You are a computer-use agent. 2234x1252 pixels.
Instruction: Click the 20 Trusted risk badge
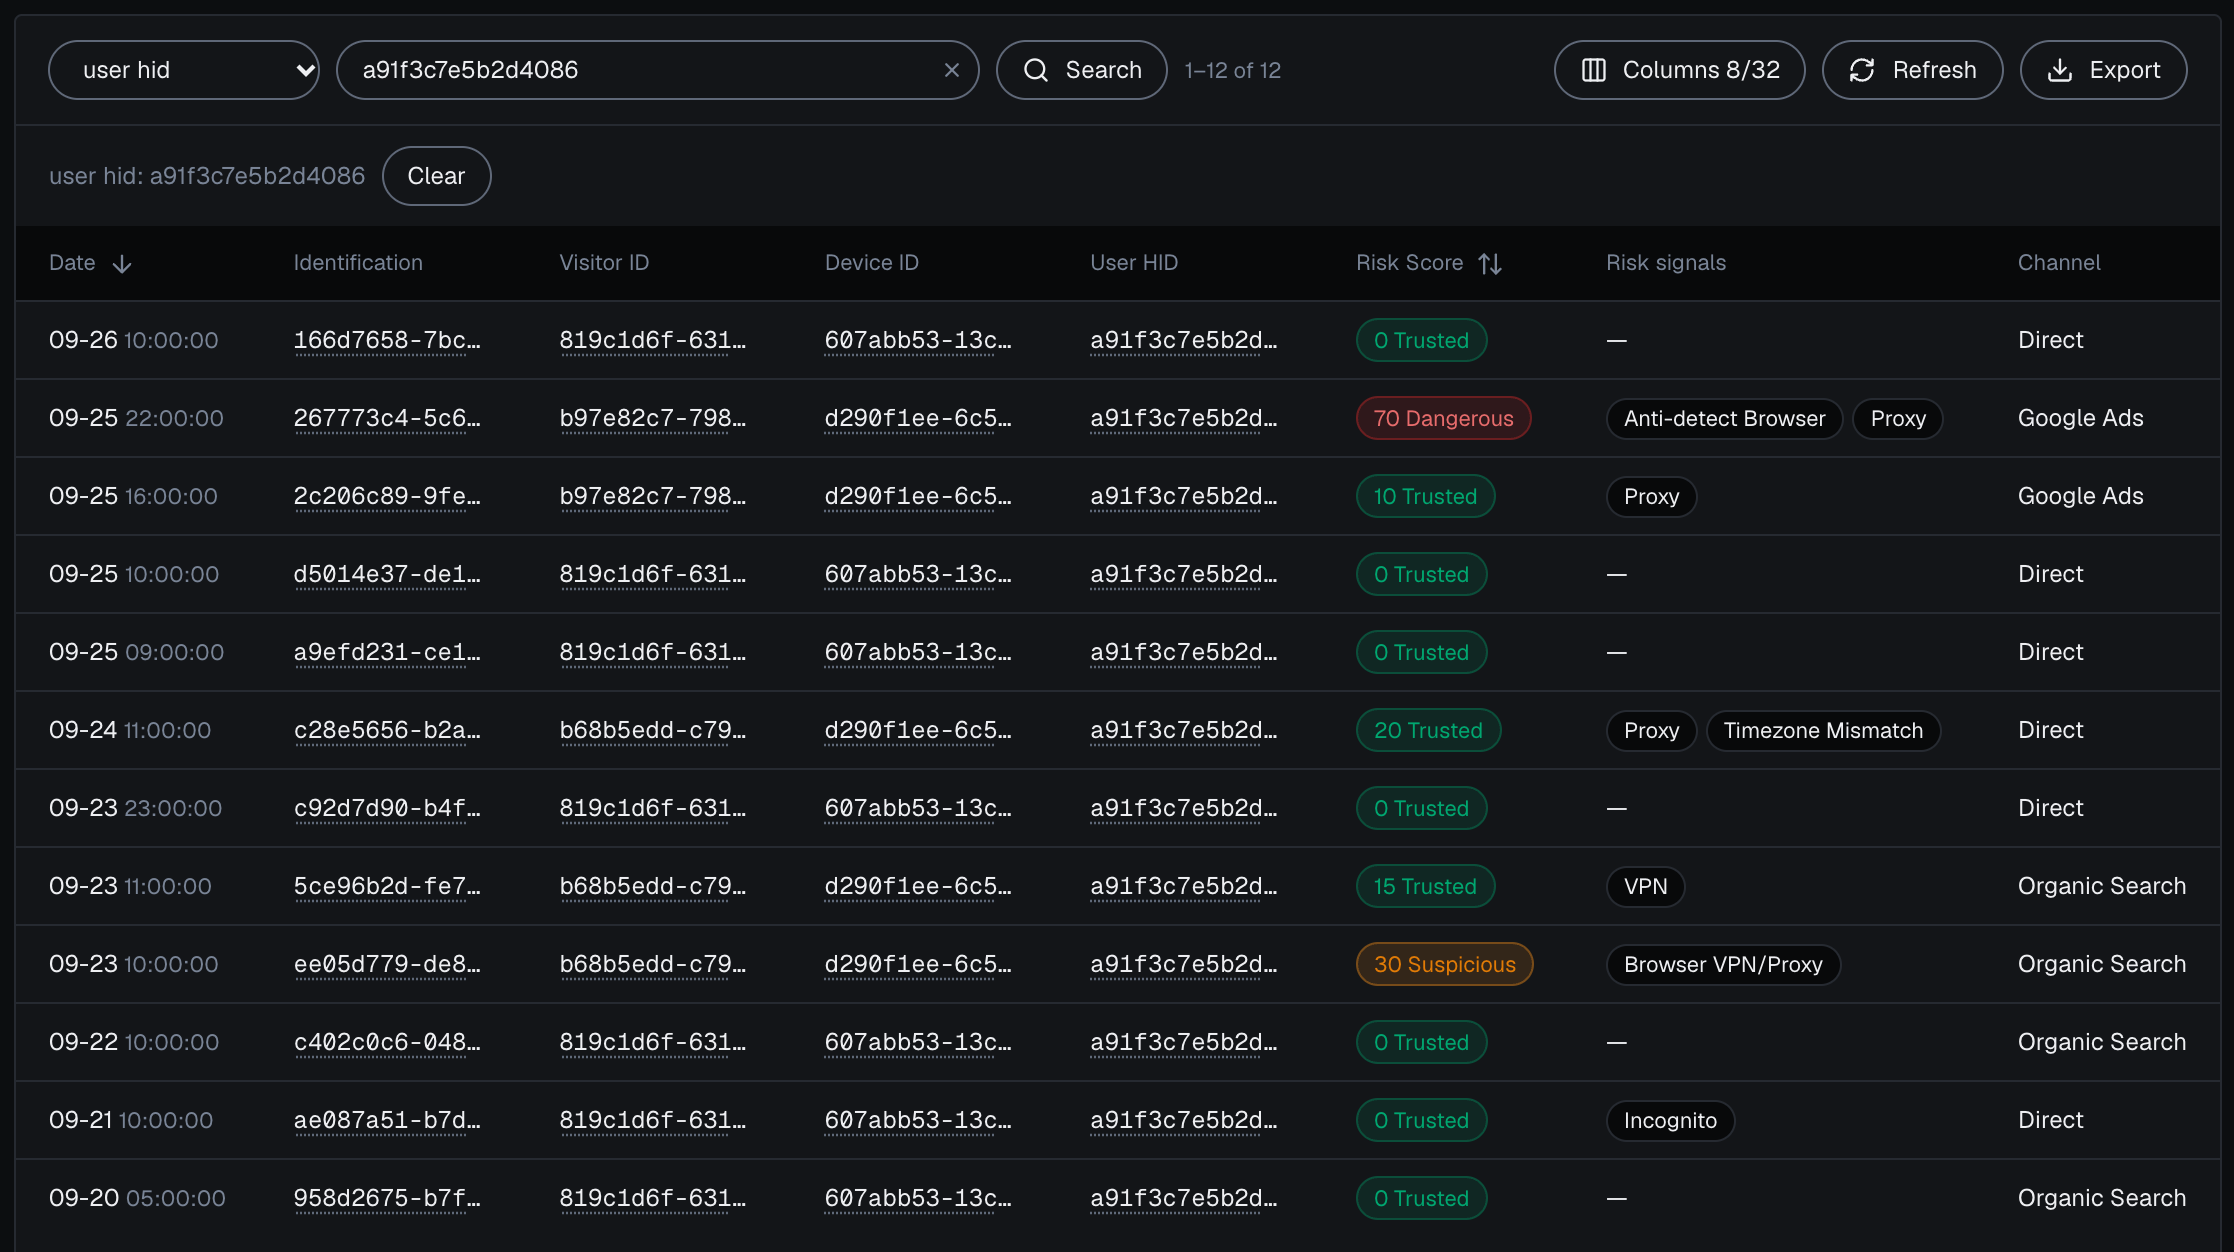pyautogui.click(x=1428, y=730)
